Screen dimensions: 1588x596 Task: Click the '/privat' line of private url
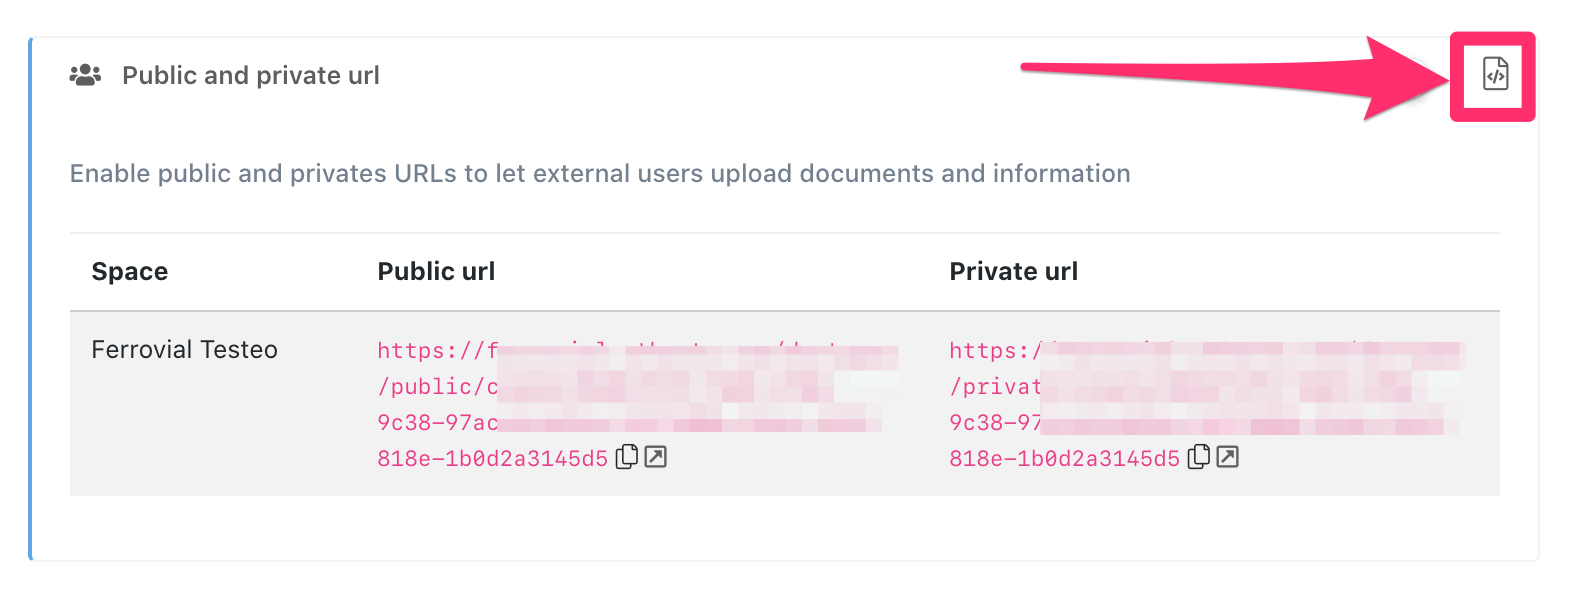point(995,387)
